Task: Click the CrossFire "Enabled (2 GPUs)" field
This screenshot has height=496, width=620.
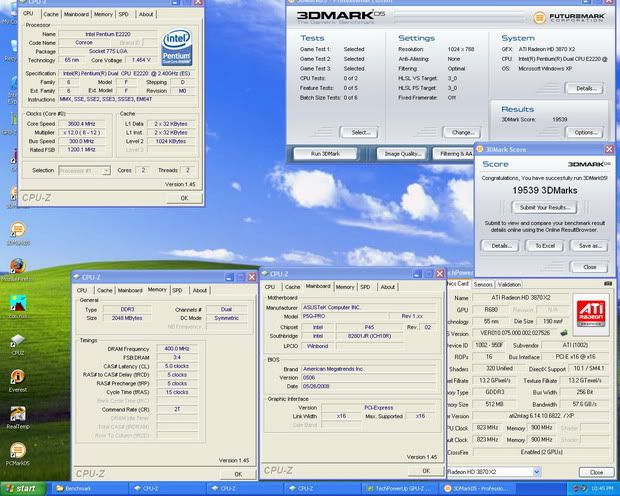Action: (x=541, y=452)
